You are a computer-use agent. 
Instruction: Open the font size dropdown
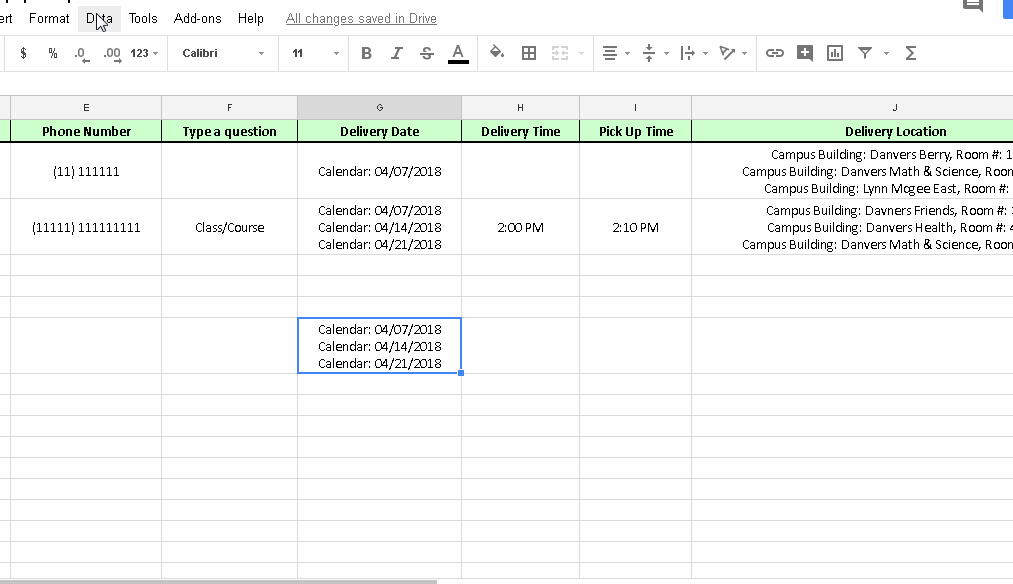[310, 53]
